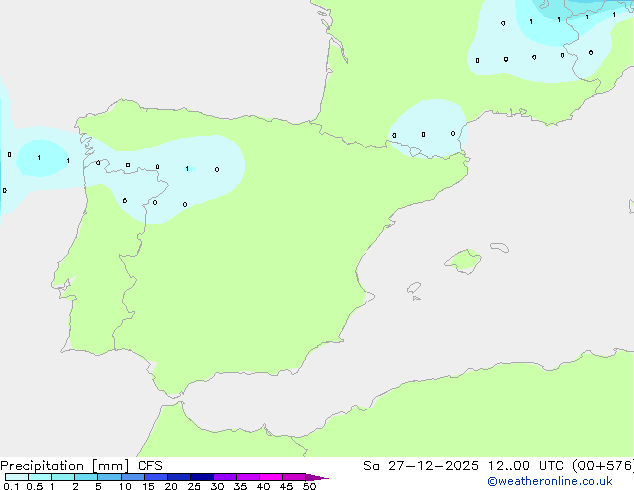Image resolution: width=634 pixels, height=490 pixels.
Task: Select the 15–20 mm legend color swatch
Action: click(x=156, y=477)
